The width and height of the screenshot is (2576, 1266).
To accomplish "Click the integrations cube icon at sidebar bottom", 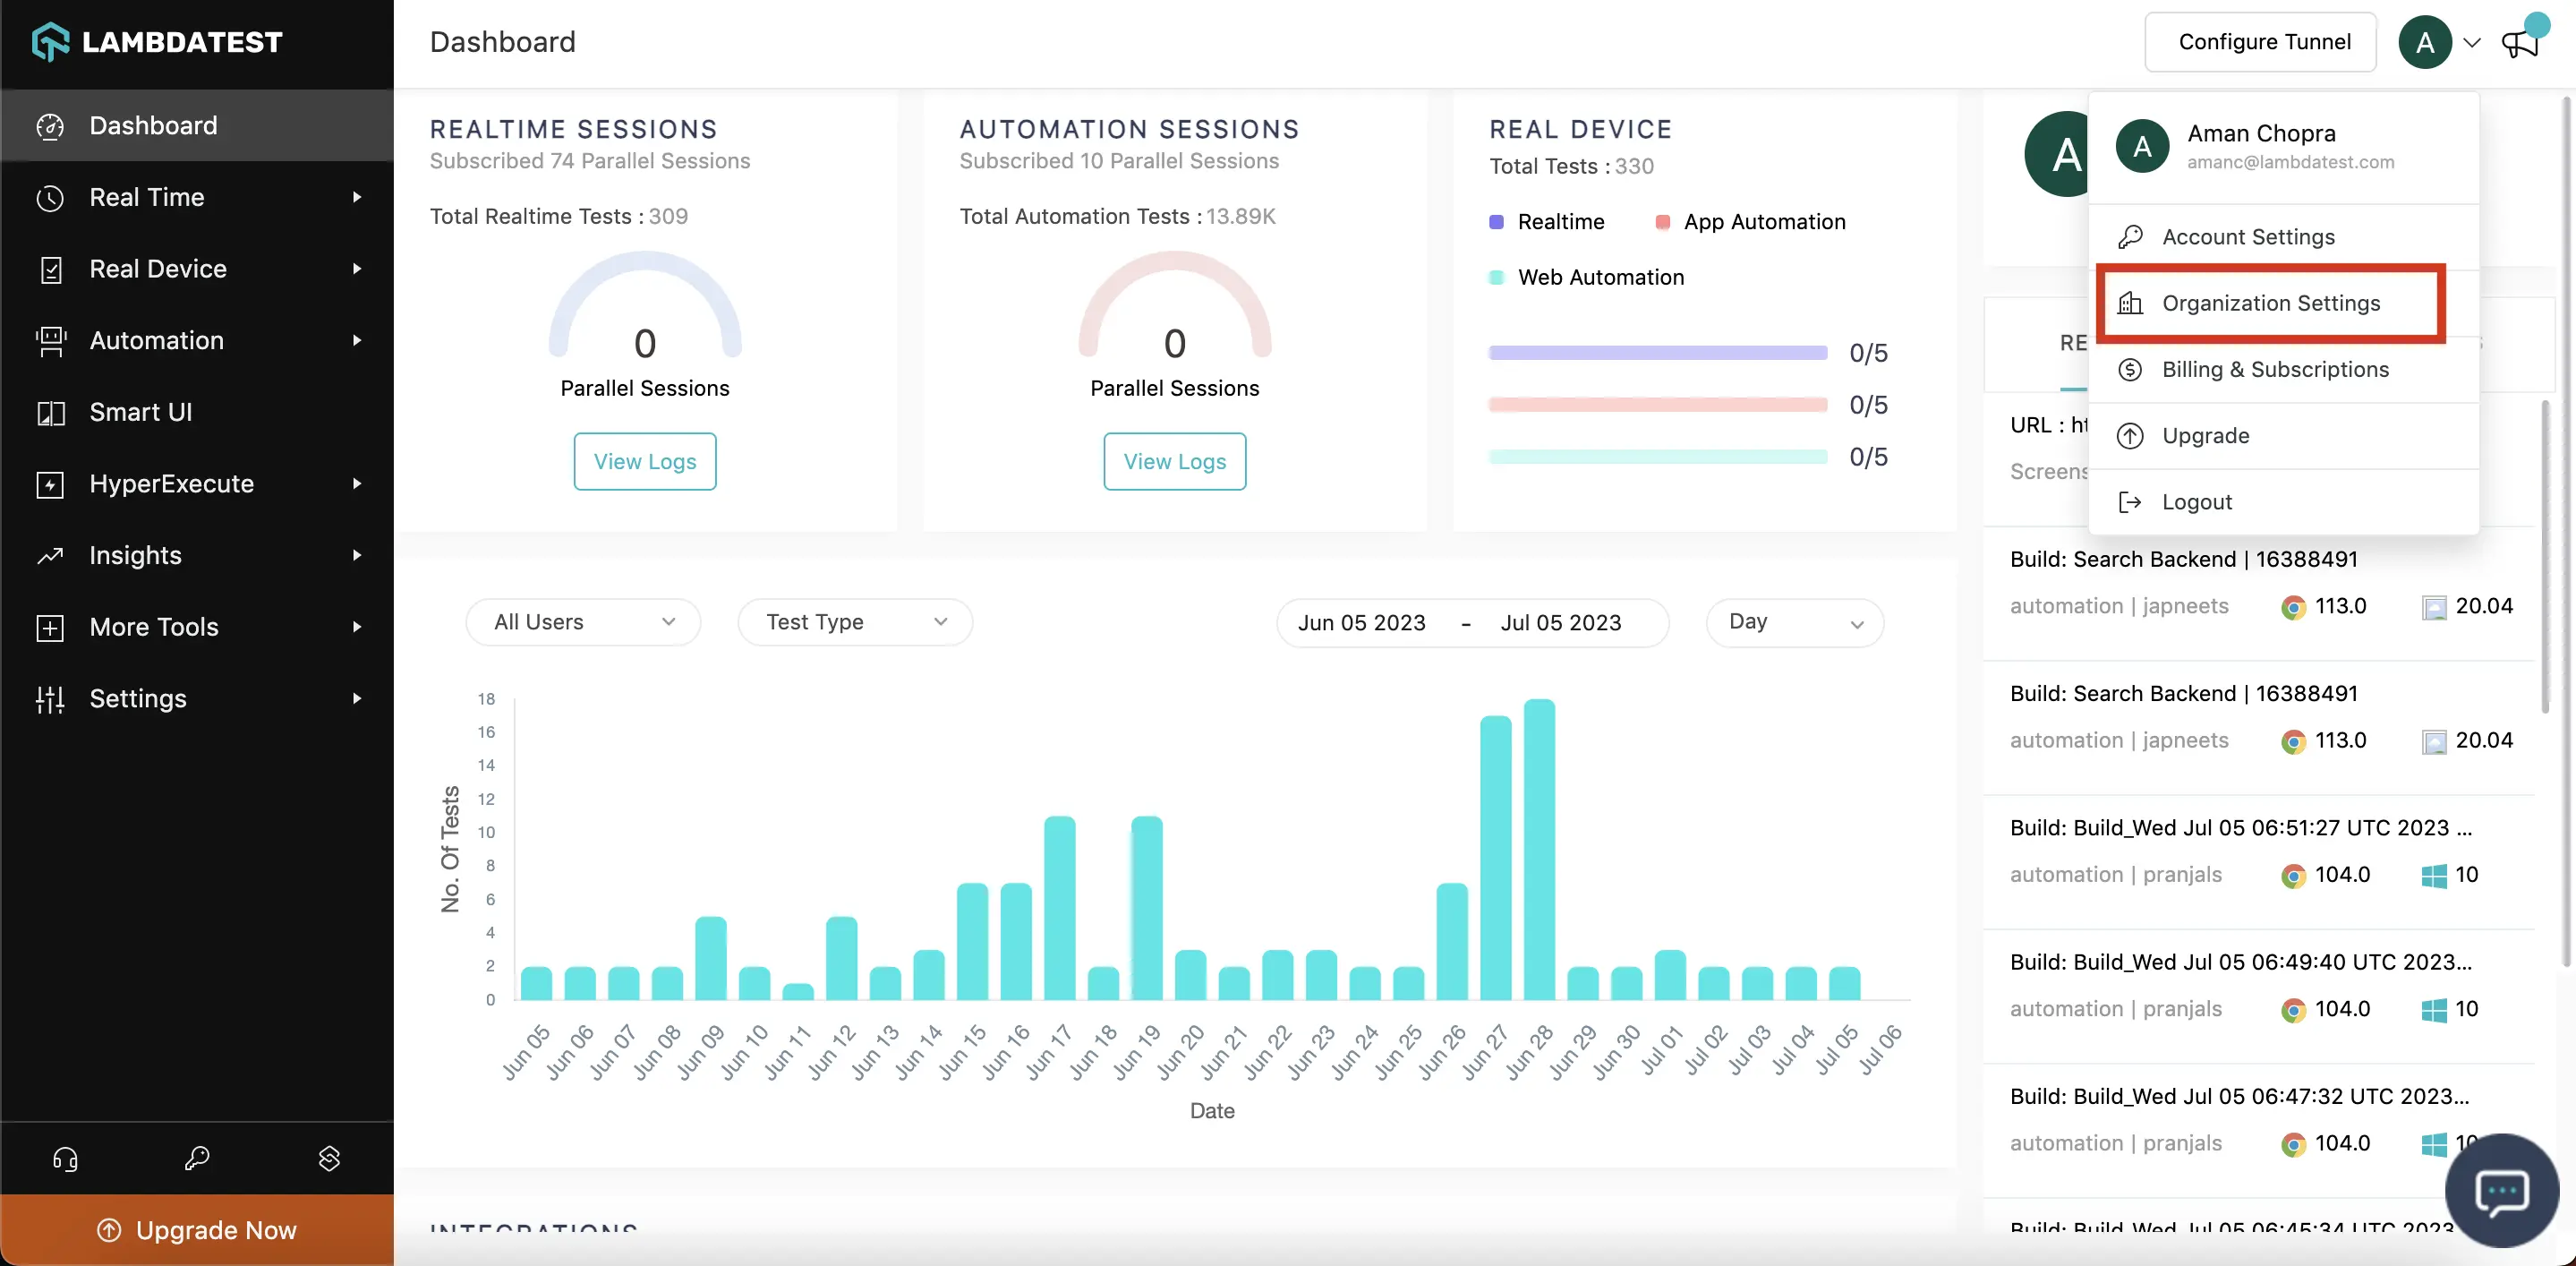I will coord(329,1158).
